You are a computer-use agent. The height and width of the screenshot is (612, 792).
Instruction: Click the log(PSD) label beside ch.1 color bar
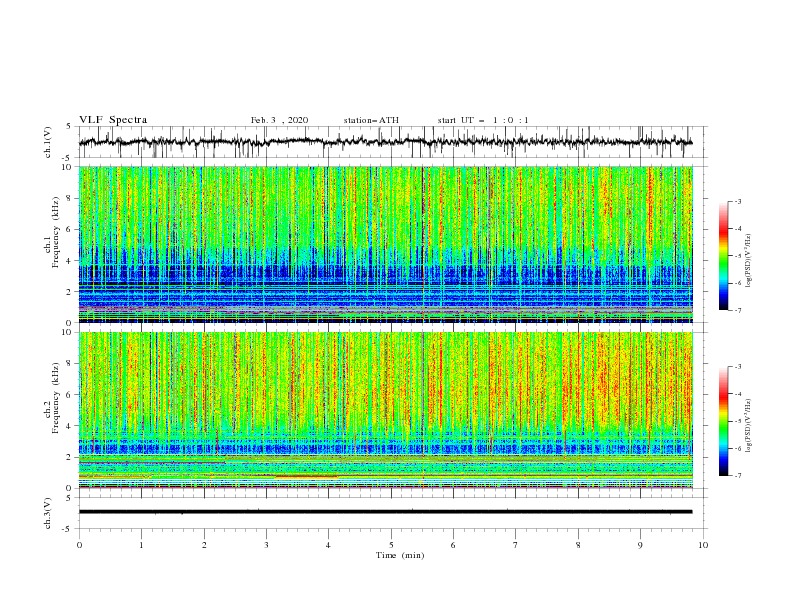[x=748, y=261]
